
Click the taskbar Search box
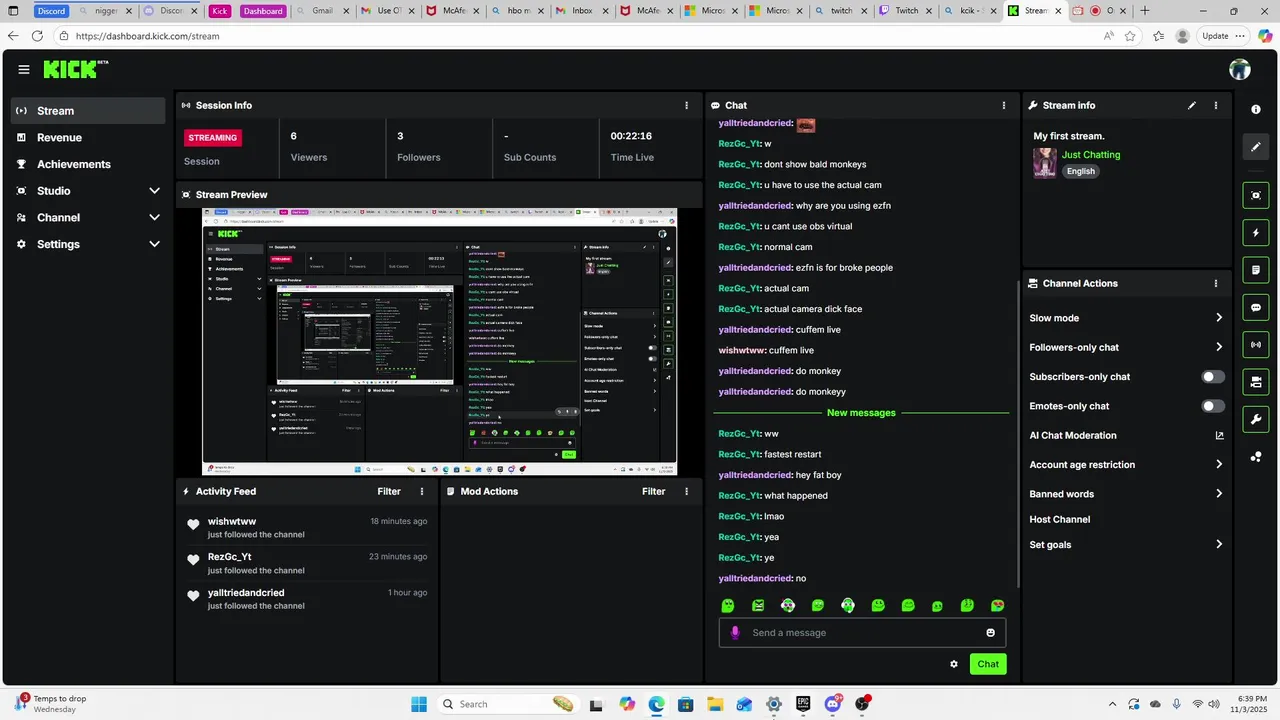(508, 704)
